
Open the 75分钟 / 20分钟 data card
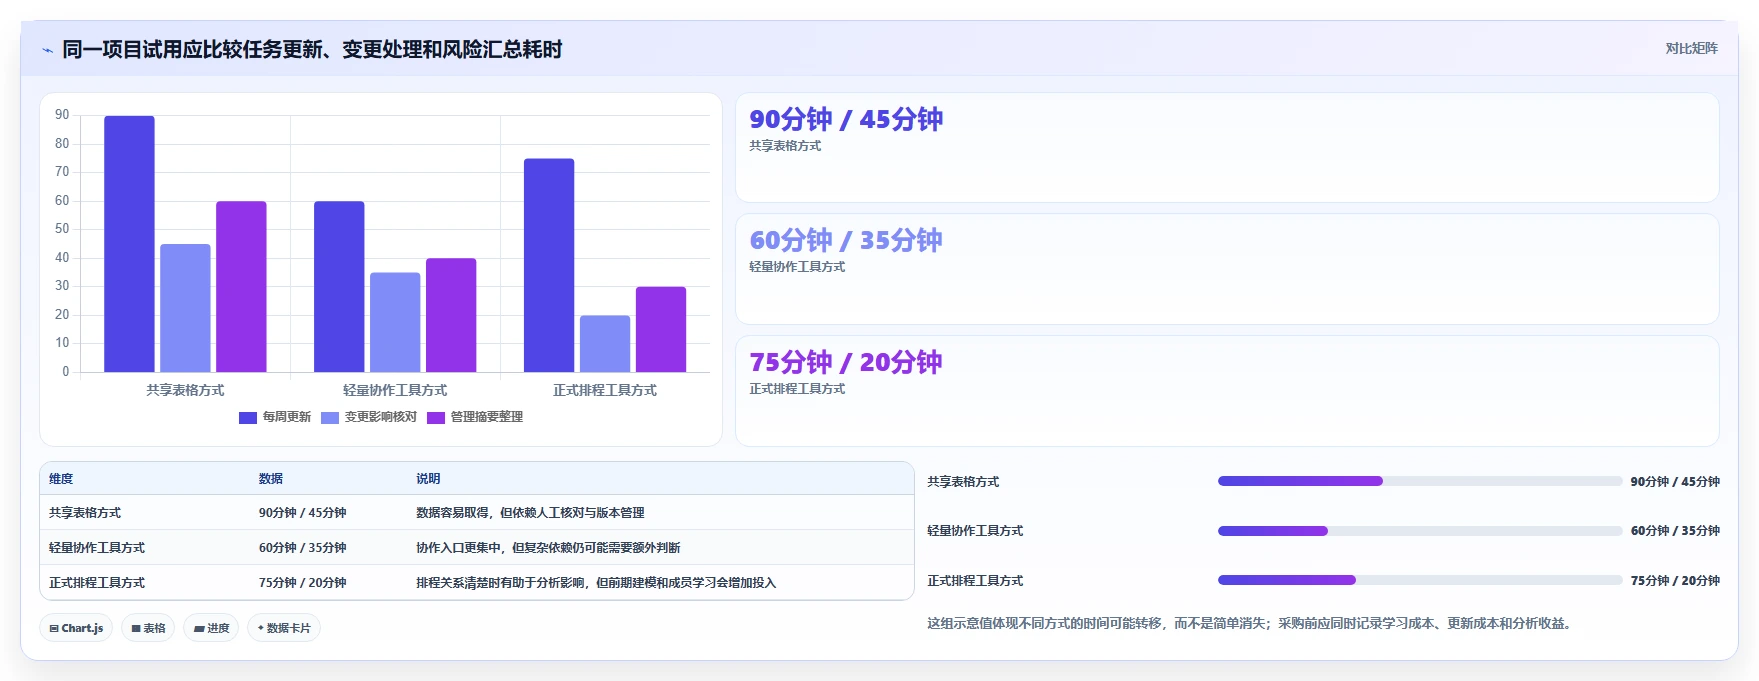pos(1227,391)
